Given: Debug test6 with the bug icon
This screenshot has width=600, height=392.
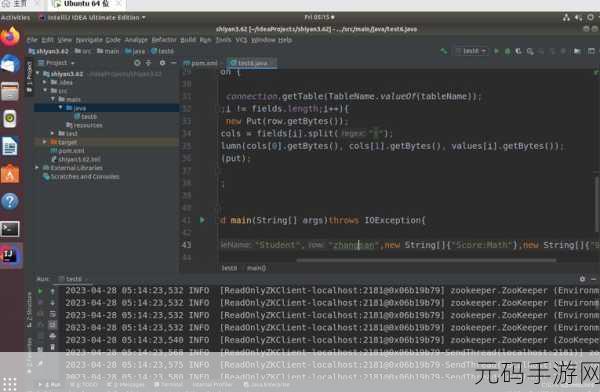Looking at the screenshot, I should click(x=507, y=51).
